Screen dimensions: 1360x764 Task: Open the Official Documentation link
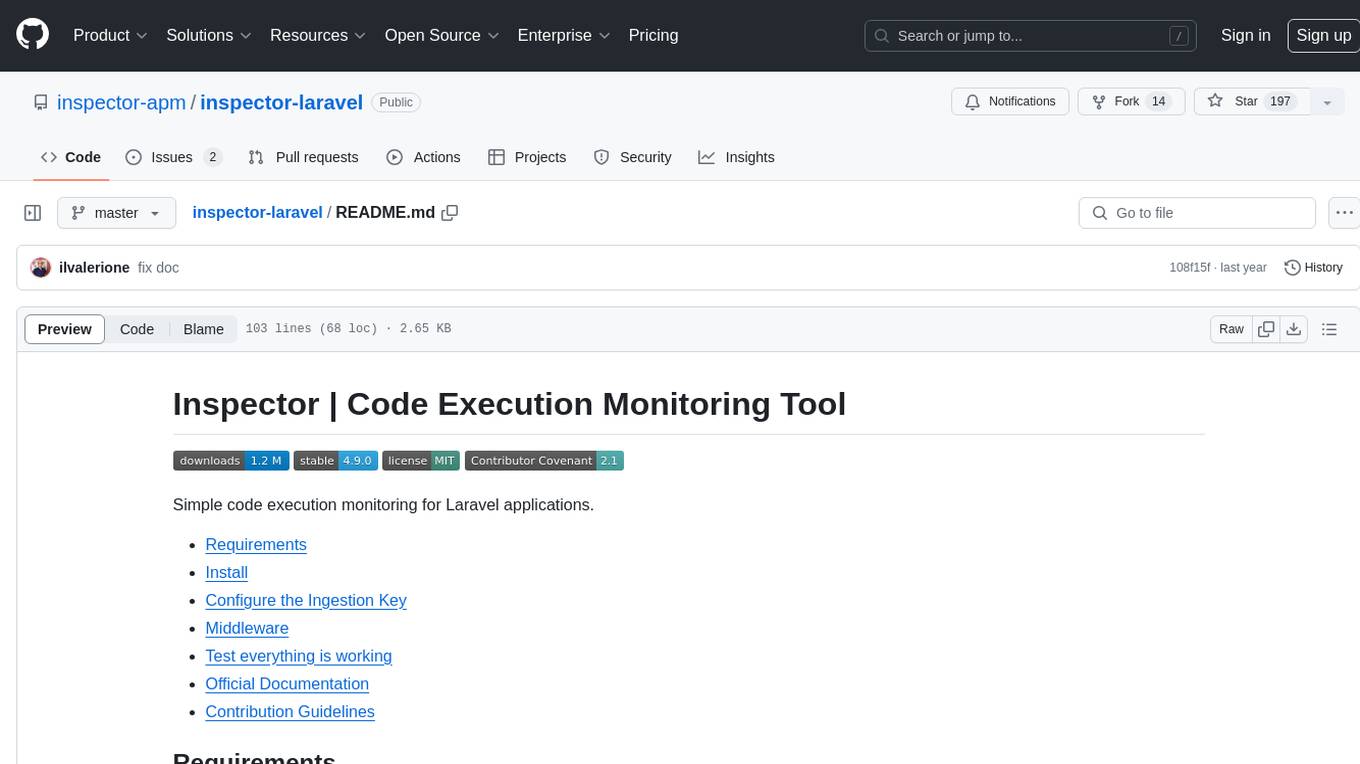[287, 684]
